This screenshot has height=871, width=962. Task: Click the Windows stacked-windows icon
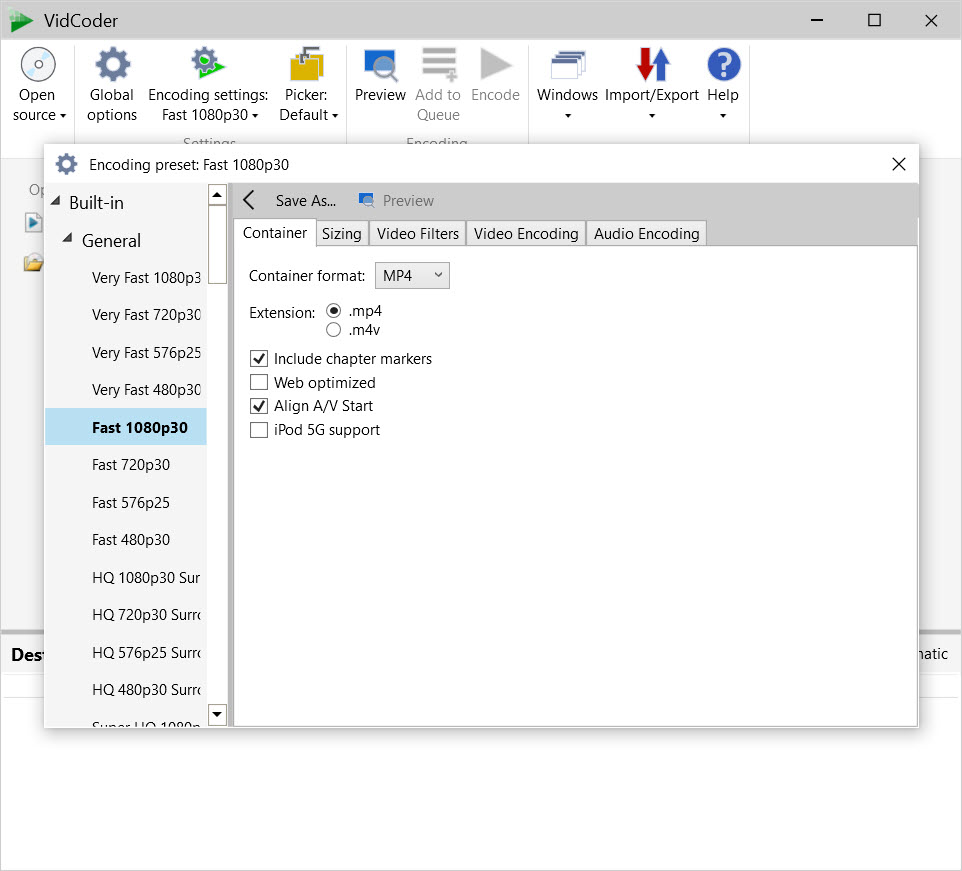[568, 65]
